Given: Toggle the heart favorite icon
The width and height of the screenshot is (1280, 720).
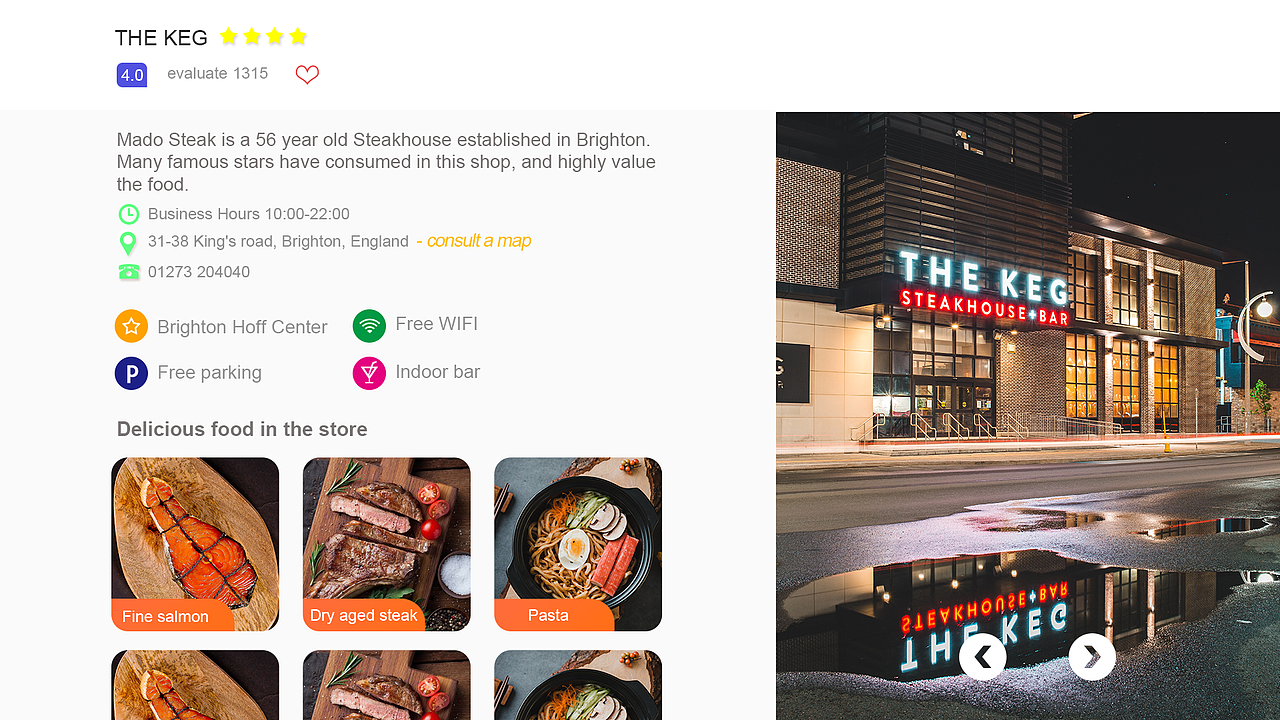Looking at the screenshot, I should click(307, 74).
